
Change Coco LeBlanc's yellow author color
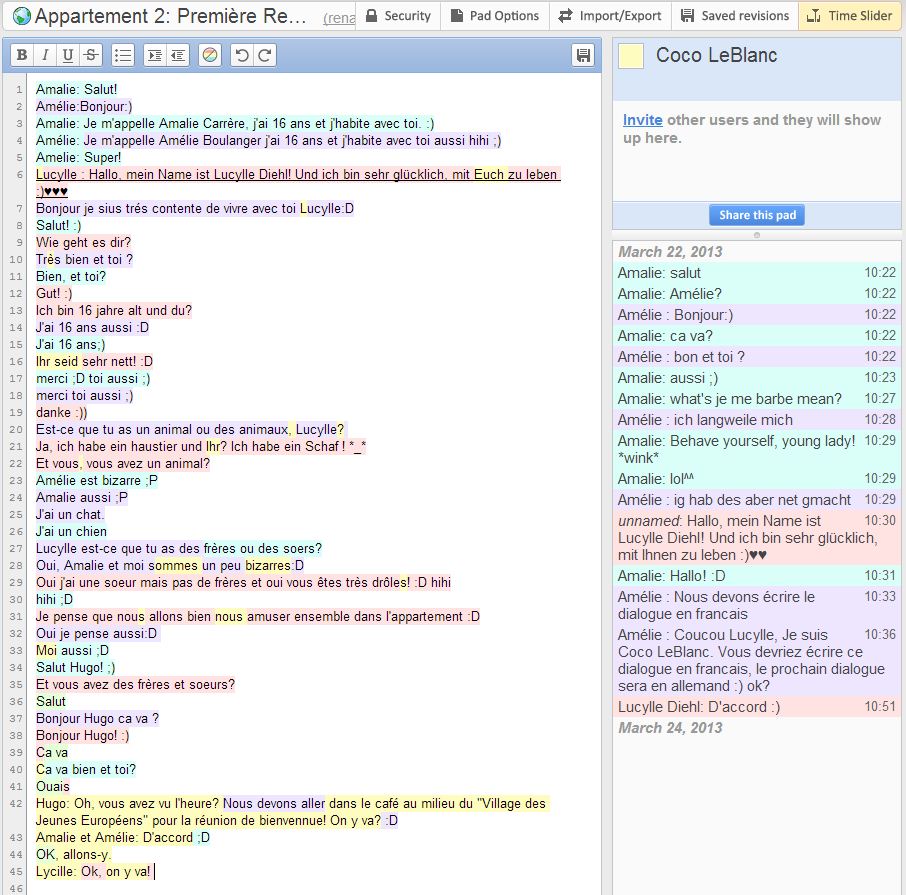(x=631, y=56)
